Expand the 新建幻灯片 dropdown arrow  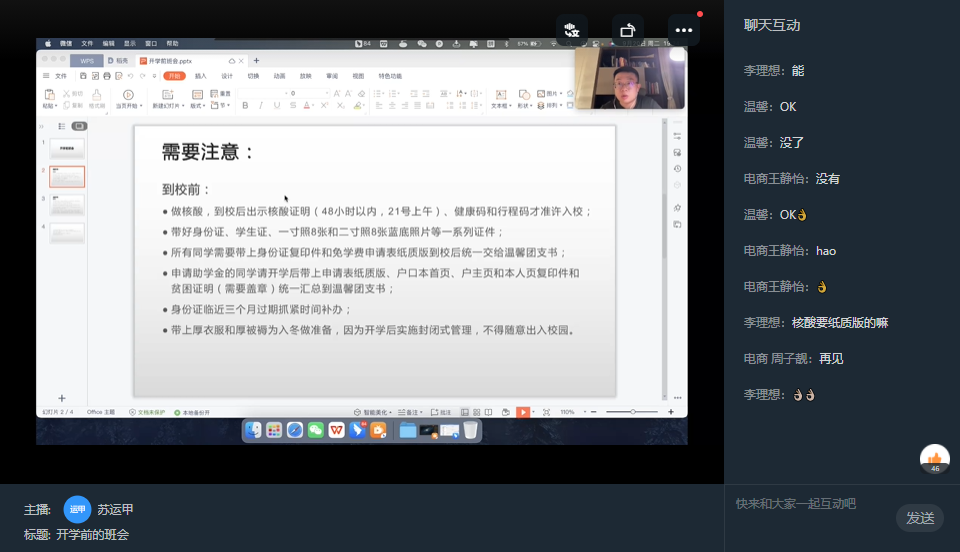tap(183, 106)
